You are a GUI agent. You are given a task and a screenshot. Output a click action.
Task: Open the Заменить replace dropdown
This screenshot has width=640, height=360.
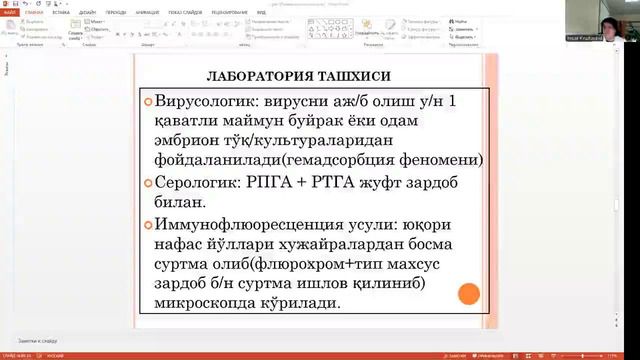[x=463, y=29]
